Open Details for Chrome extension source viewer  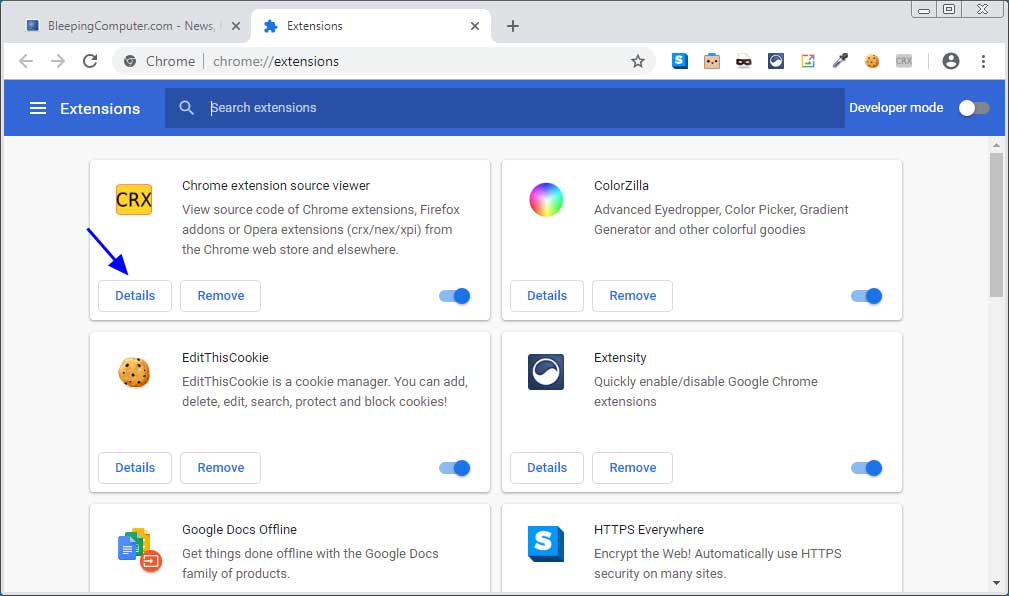click(134, 296)
